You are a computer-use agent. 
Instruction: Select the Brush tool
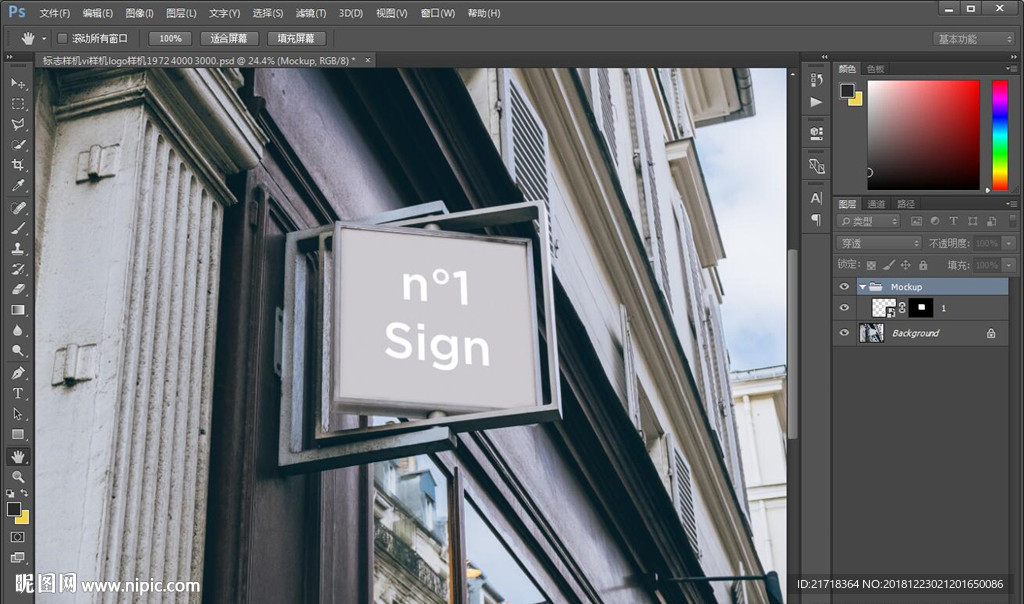pyautogui.click(x=18, y=228)
